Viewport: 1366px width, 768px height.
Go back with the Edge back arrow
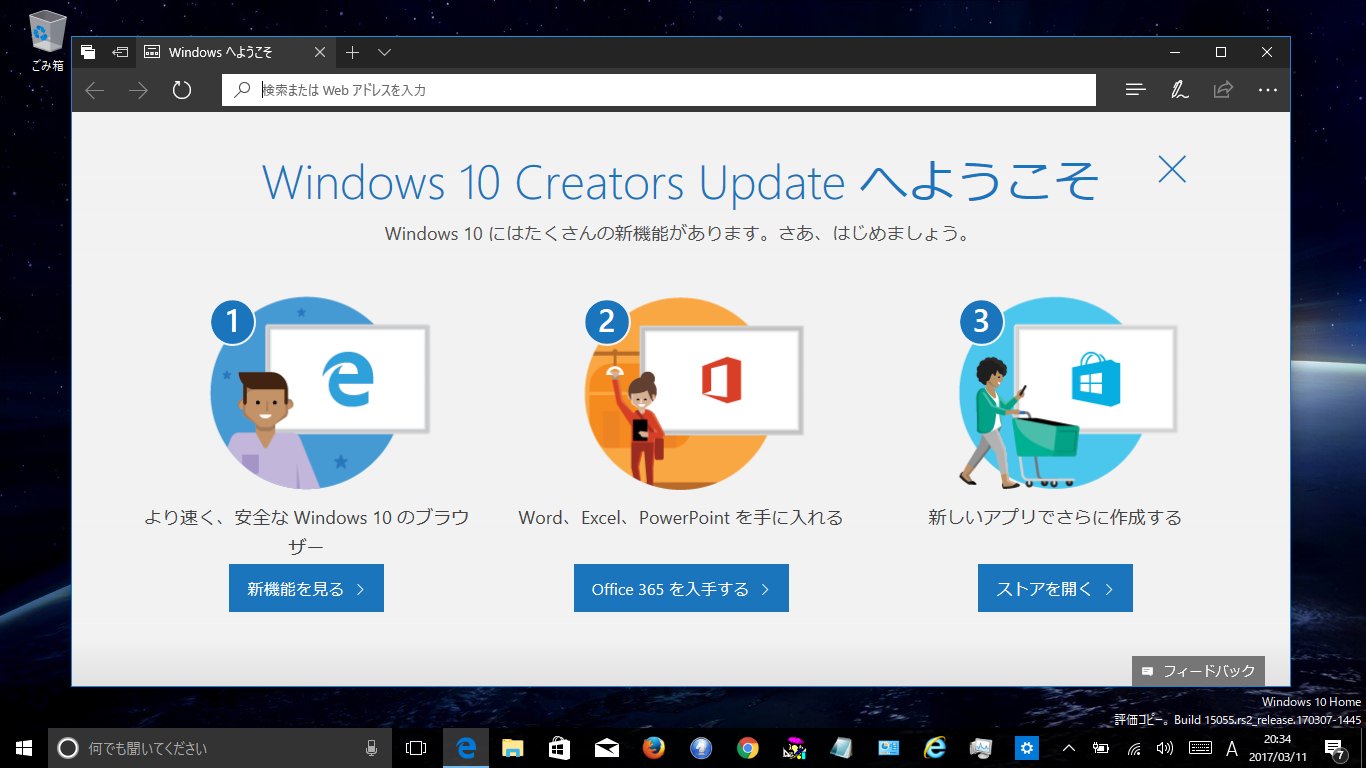pyautogui.click(x=95, y=90)
